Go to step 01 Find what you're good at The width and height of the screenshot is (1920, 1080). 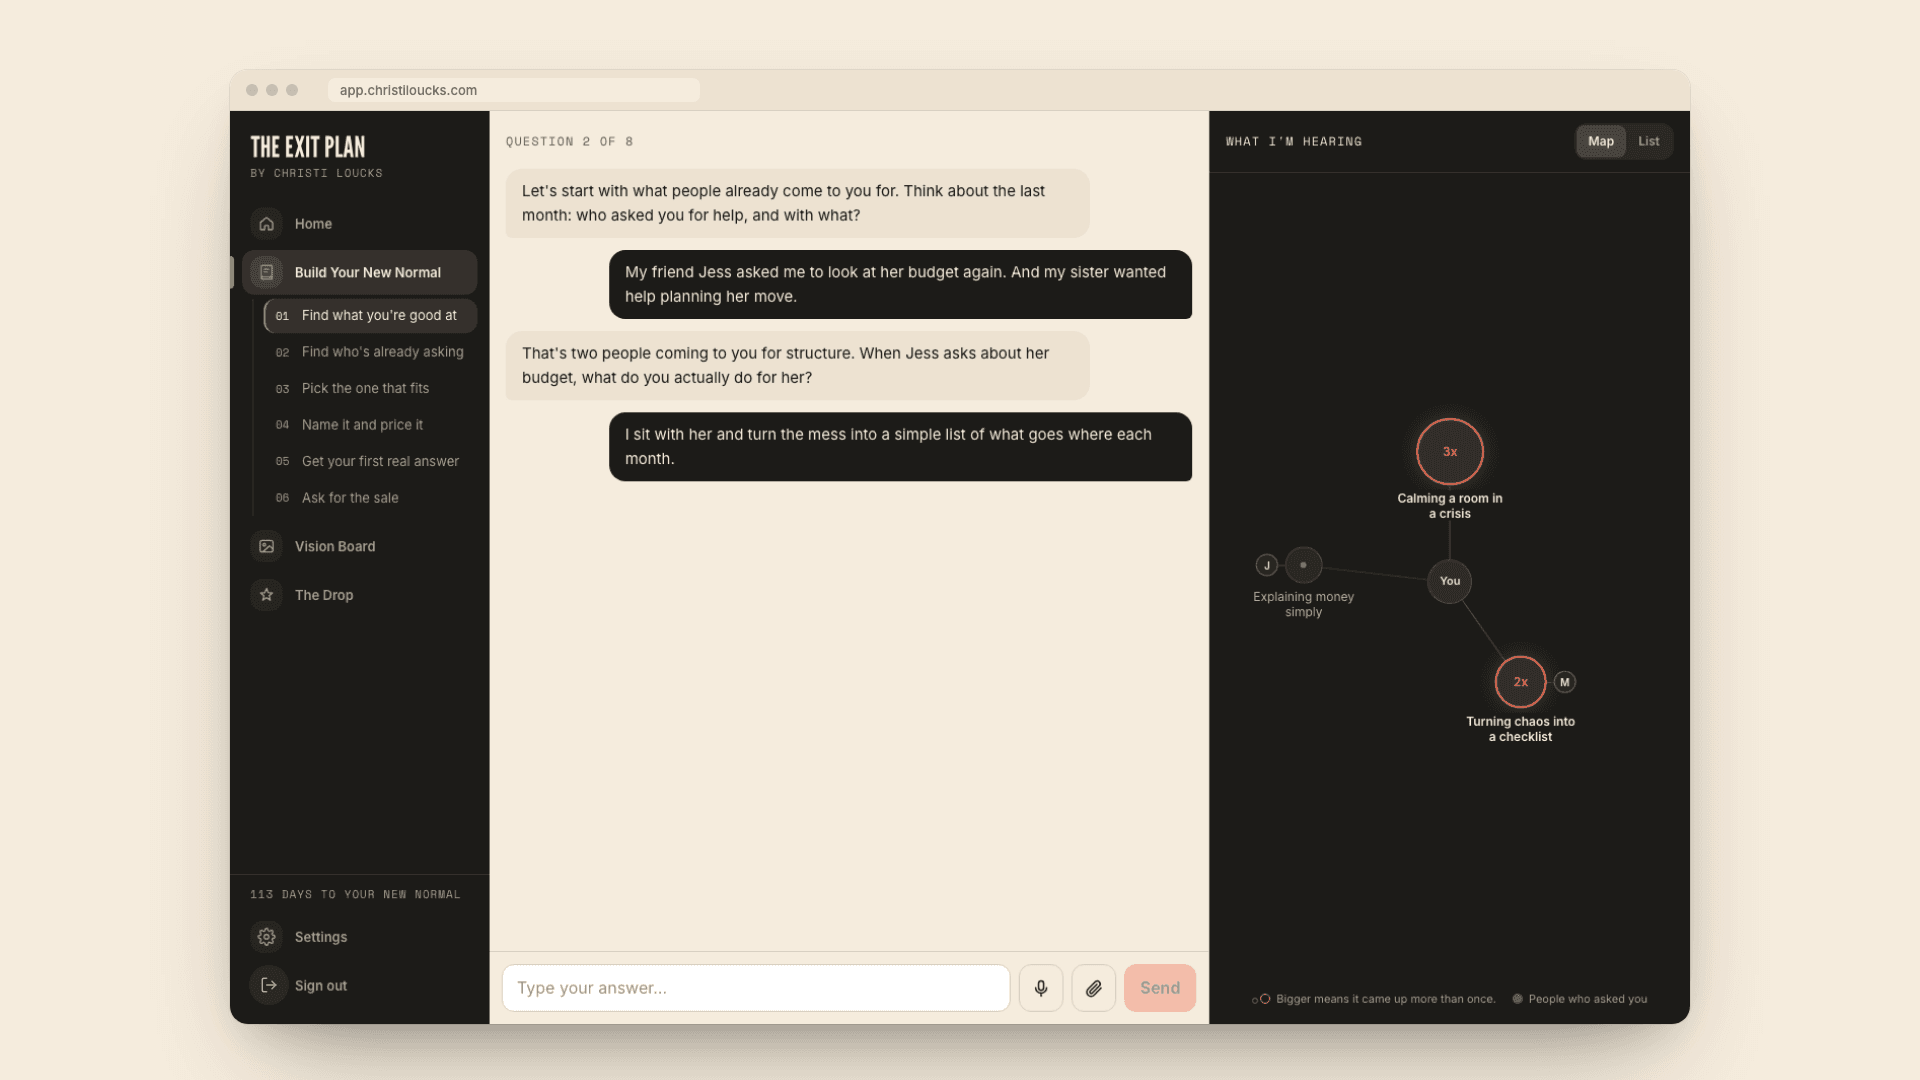point(370,315)
